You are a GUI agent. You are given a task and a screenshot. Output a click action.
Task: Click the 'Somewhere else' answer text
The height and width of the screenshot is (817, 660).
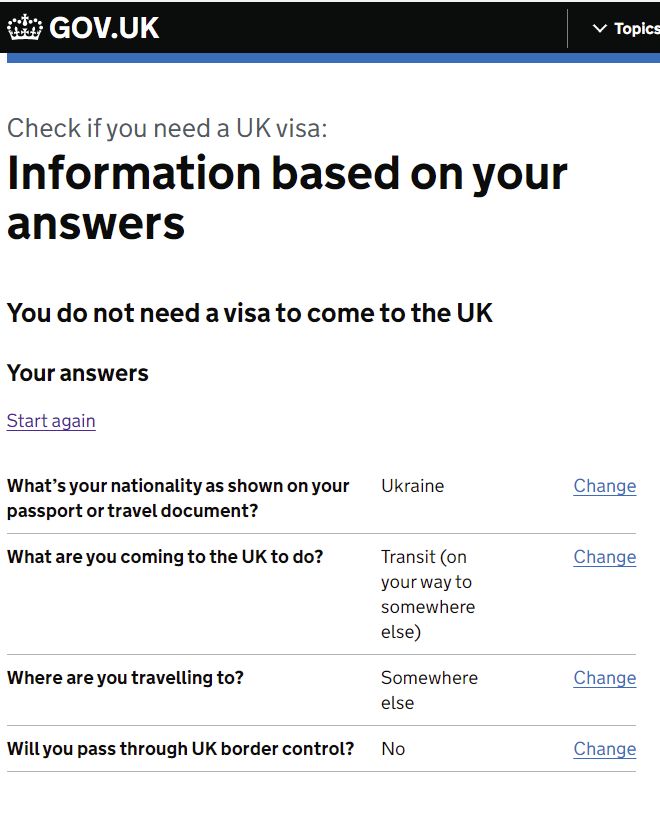pos(429,690)
